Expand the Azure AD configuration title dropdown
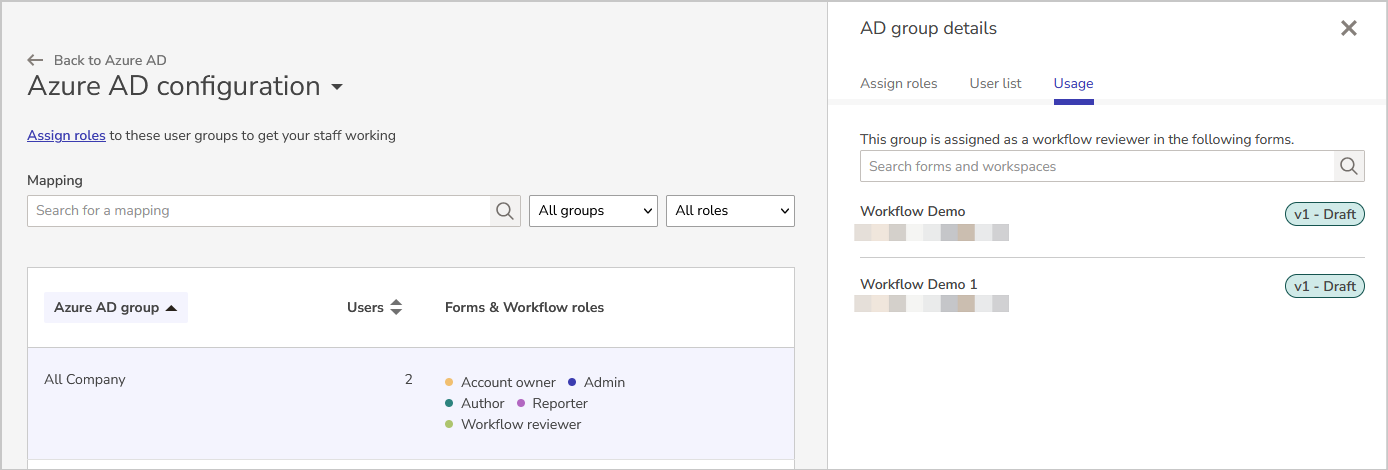This screenshot has height=470, width=1388. (337, 87)
